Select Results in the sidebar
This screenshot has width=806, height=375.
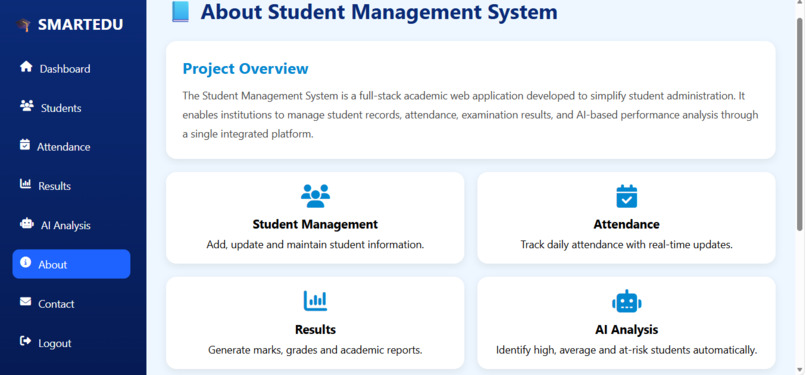[71, 186]
